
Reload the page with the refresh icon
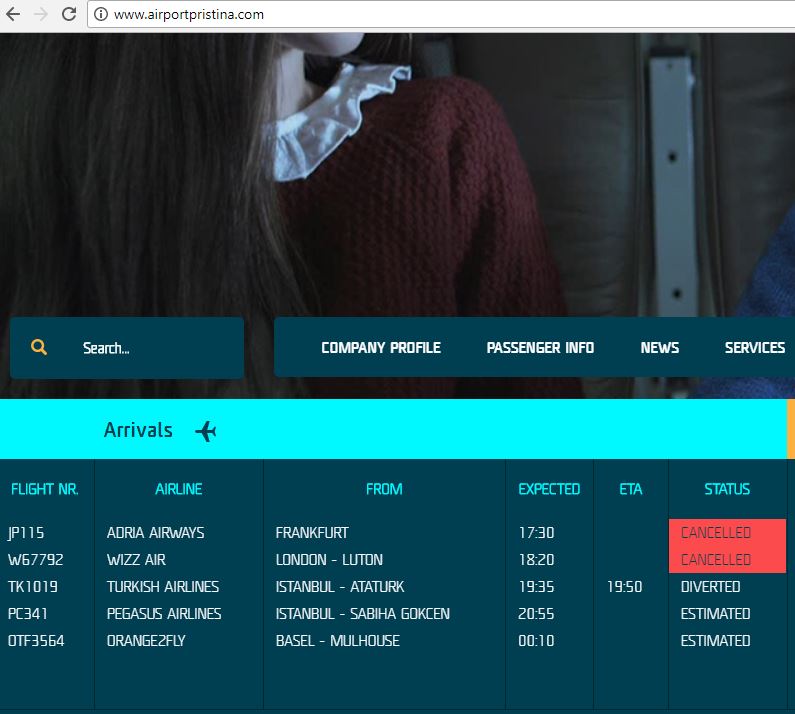[69, 14]
